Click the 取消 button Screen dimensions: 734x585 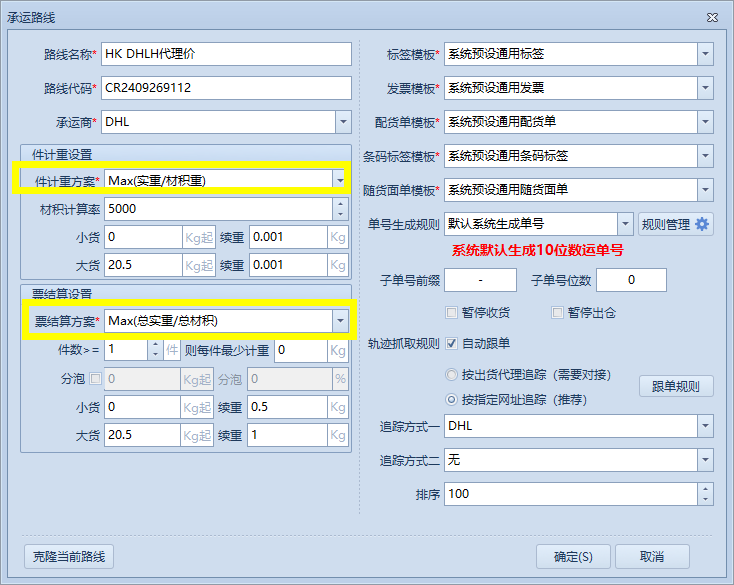[652, 556]
